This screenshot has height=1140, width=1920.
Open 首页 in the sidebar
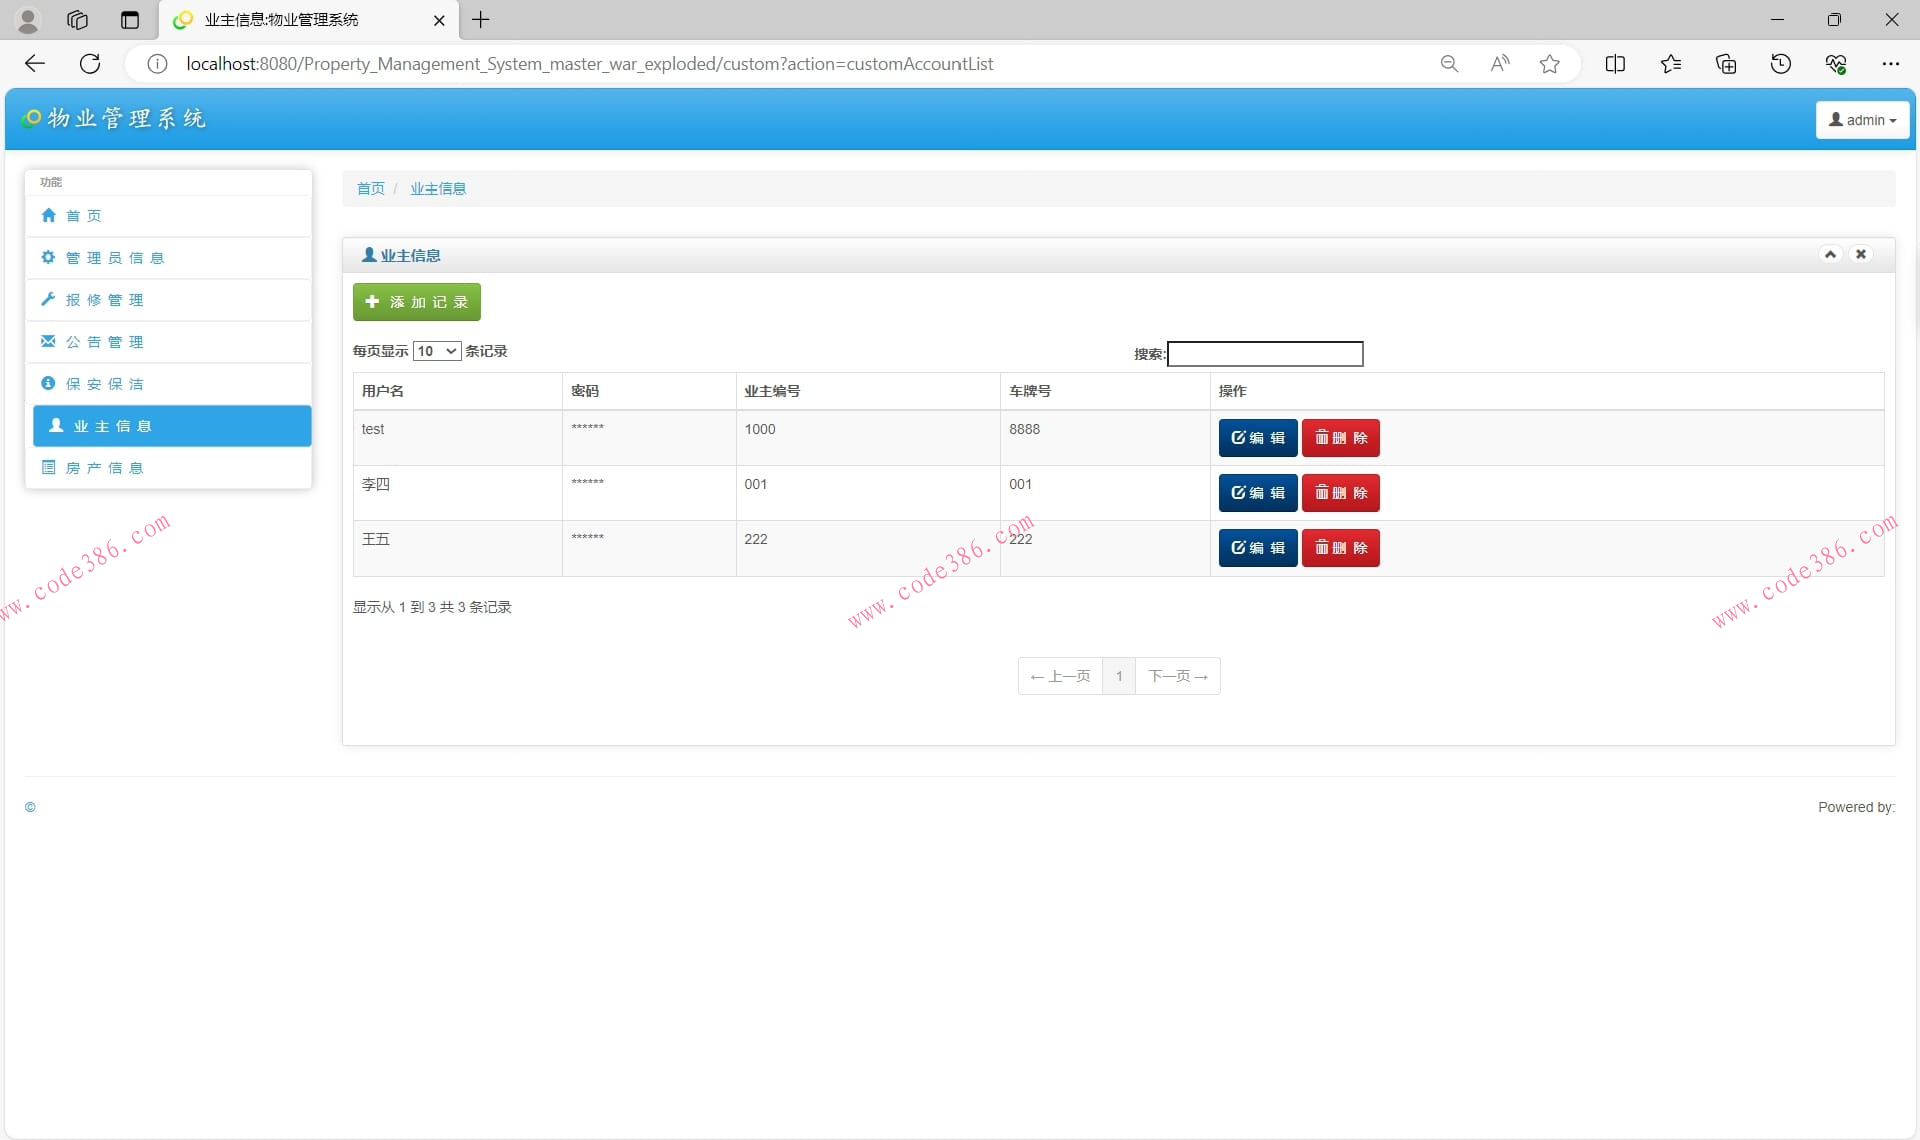(84, 216)
